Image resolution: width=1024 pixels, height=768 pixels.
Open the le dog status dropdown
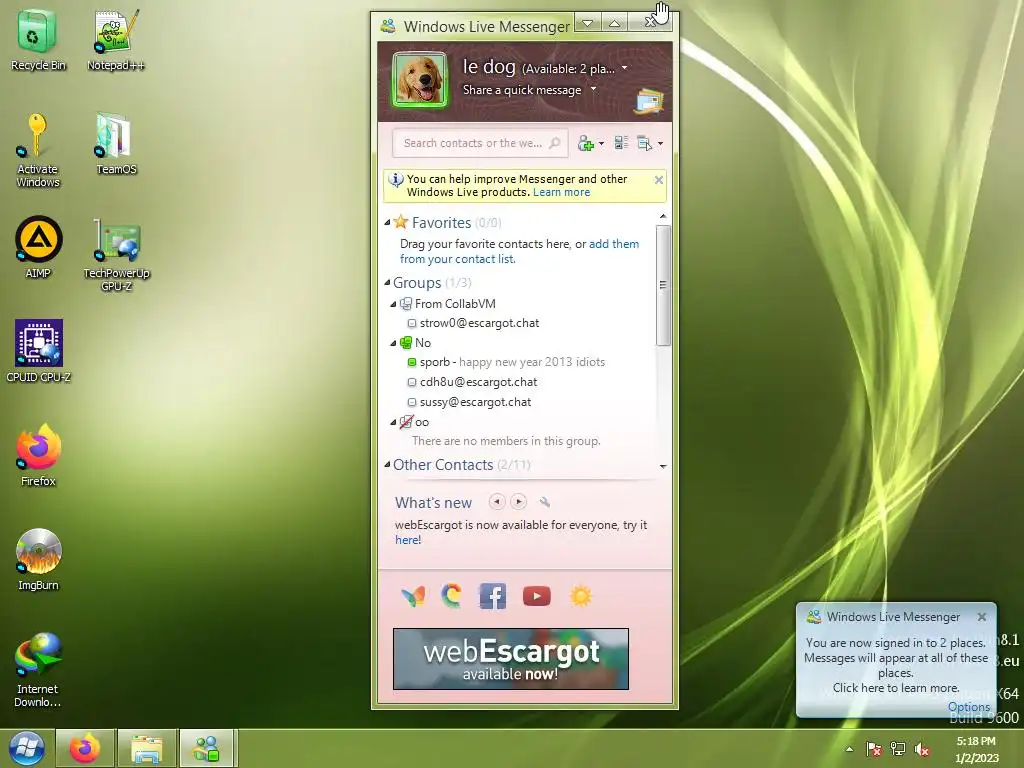tap(624, 68)
